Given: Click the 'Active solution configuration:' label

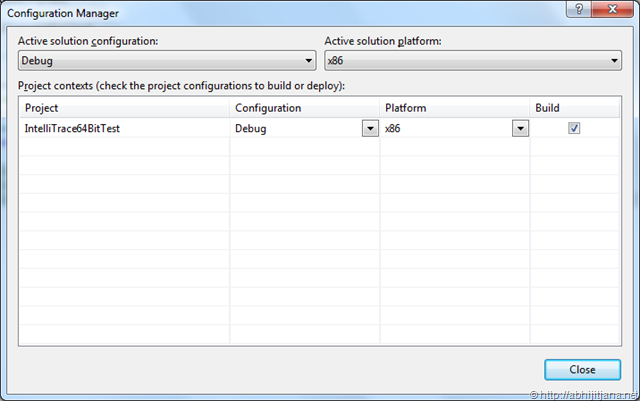Looking at the screenshot, I should [x=89, y=41].
